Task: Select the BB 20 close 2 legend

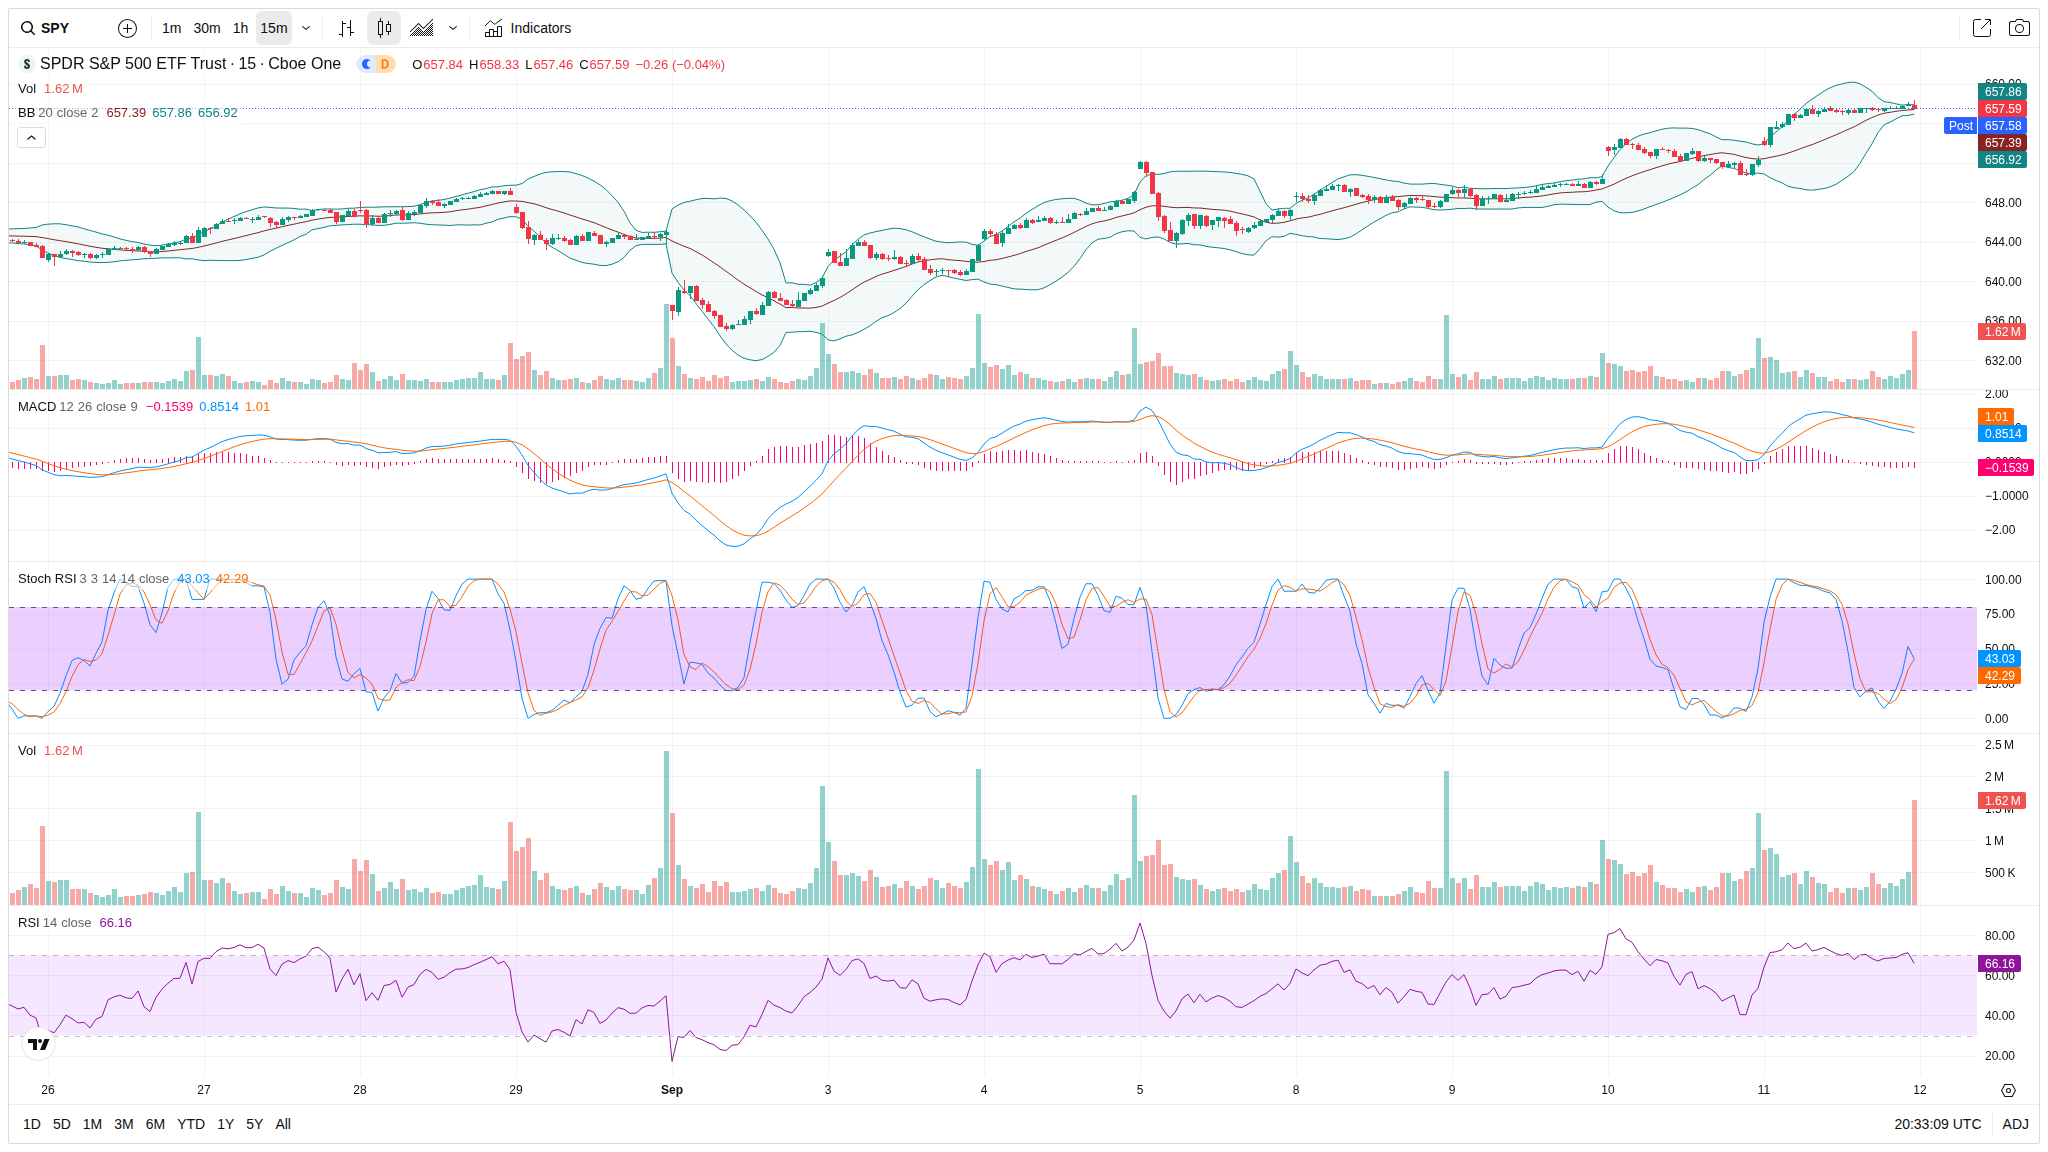Action: (x=58, y=113)
